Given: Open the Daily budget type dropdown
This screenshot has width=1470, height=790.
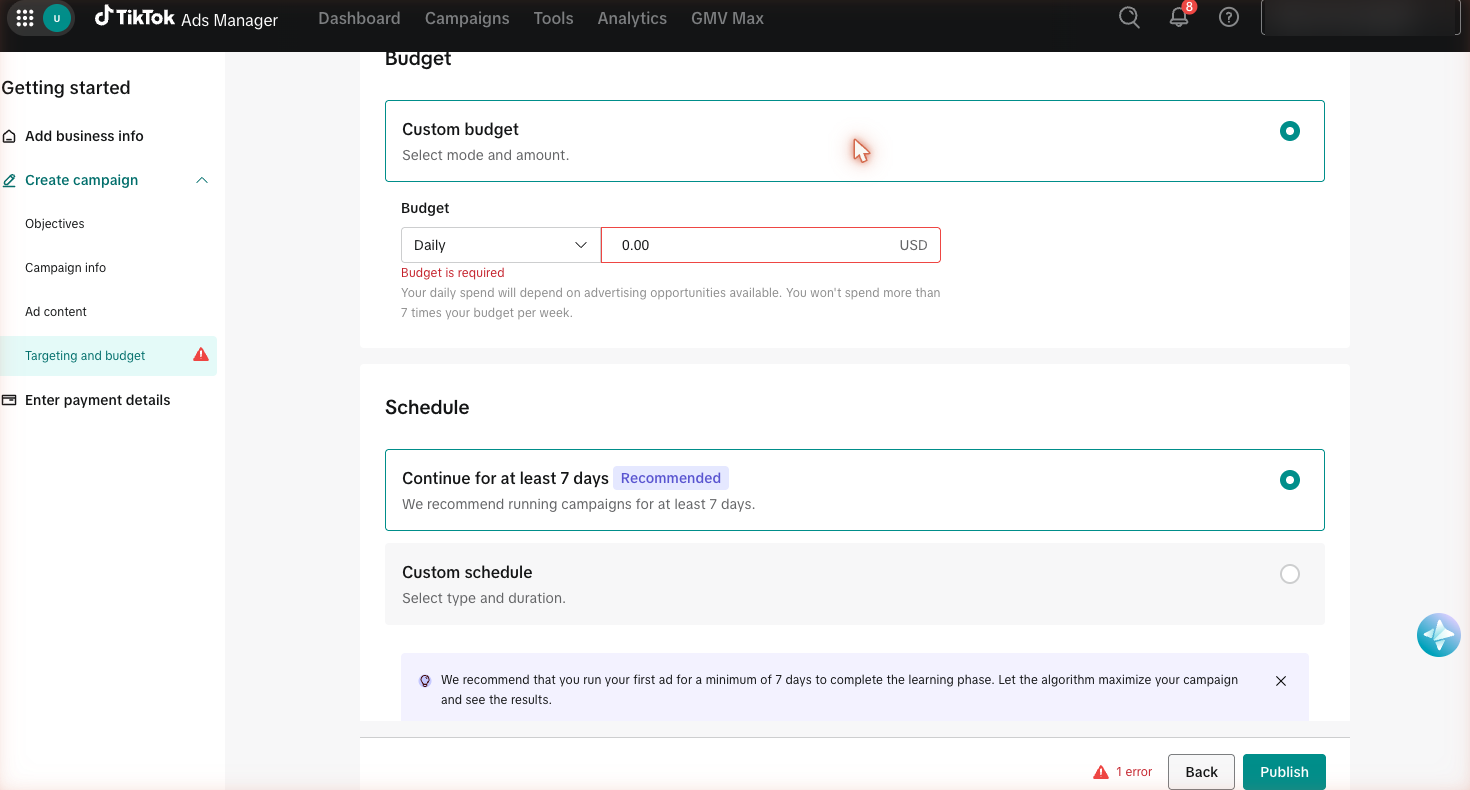Looking at the screenshot, I should pyautogui.click(x=501, y=245).
